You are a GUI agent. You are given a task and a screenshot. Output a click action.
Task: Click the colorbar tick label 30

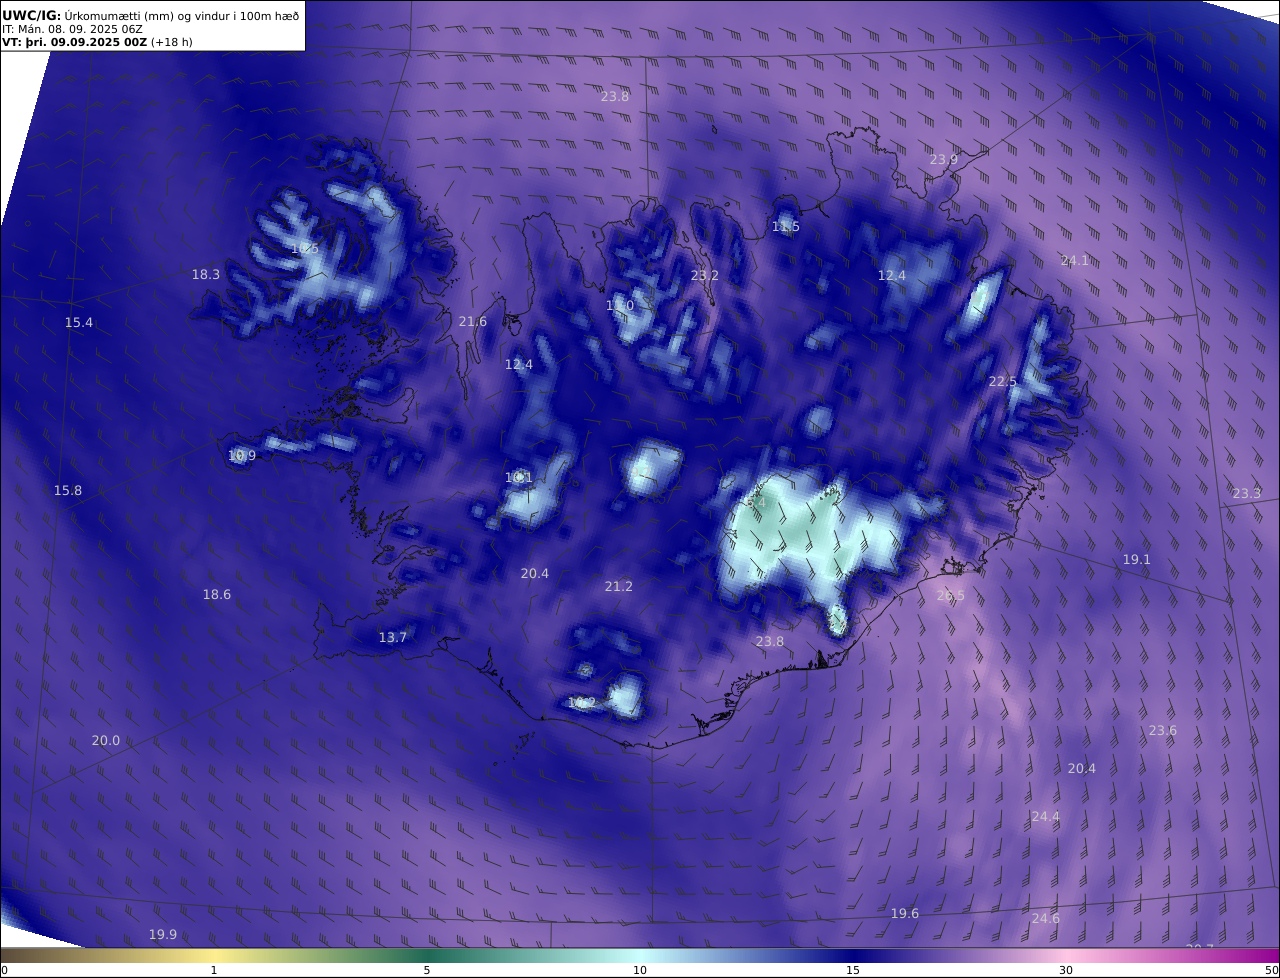tap(1066, 970)
